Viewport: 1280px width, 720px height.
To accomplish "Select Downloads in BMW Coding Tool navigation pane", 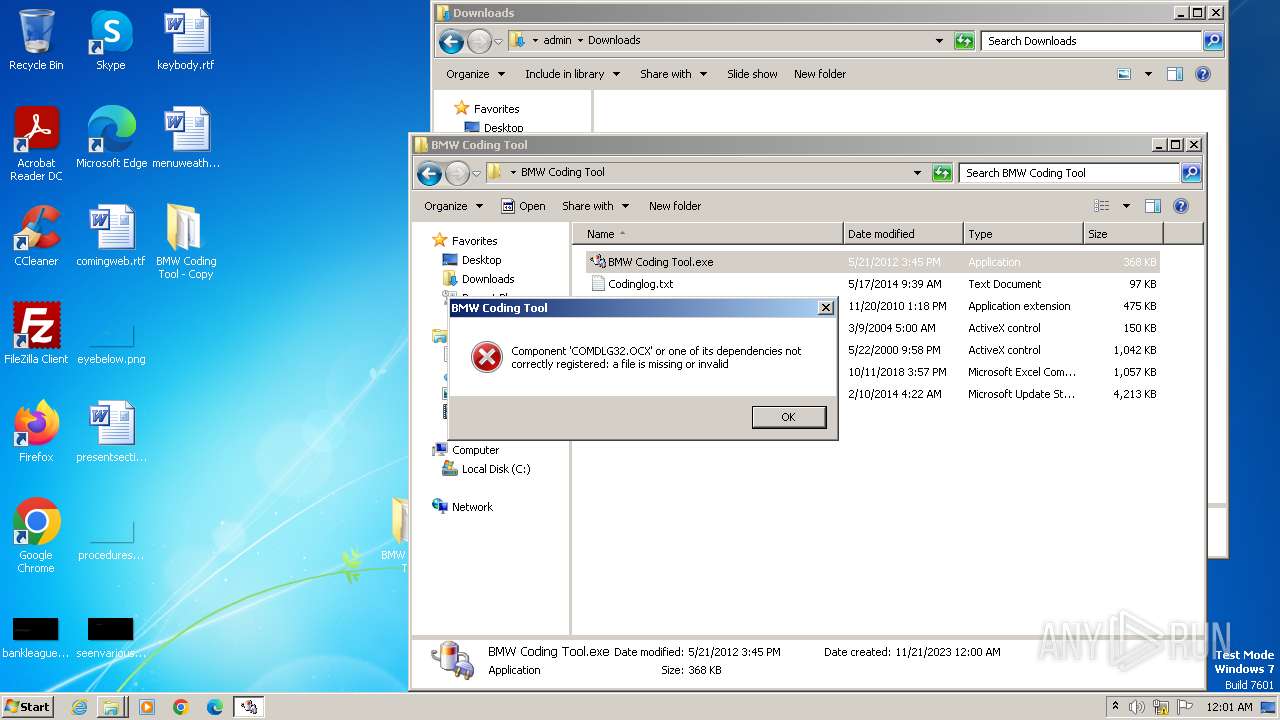I will coord(478,279).
